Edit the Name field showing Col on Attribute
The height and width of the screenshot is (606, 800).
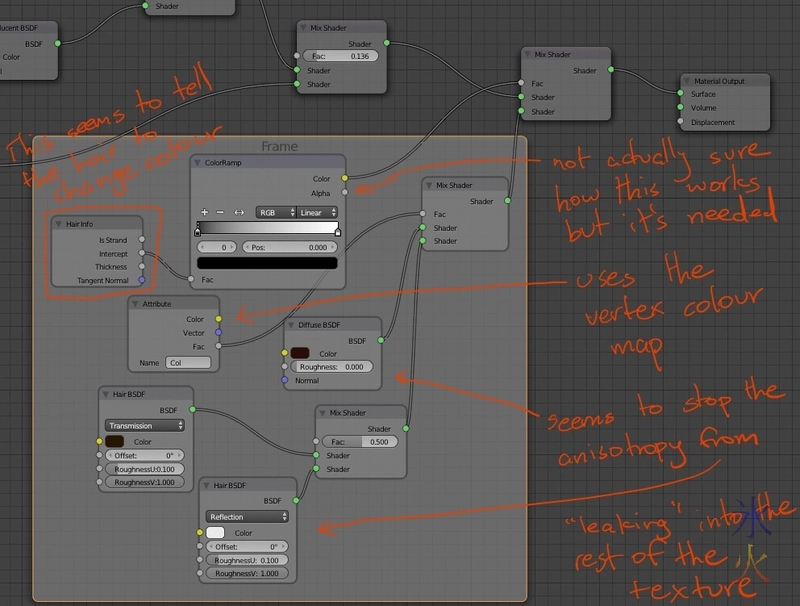tap(188, 362)
